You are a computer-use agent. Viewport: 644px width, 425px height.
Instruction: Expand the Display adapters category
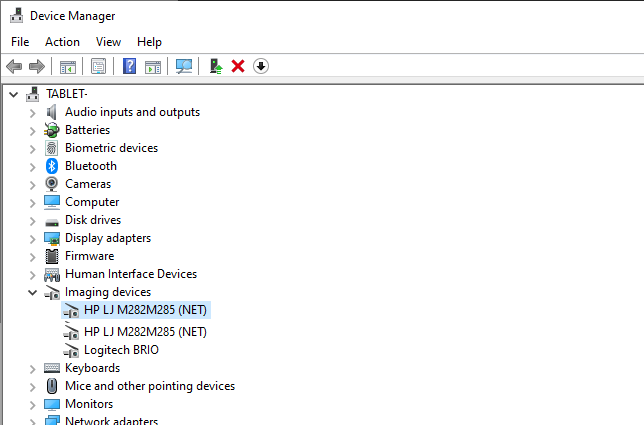[32, 239]
